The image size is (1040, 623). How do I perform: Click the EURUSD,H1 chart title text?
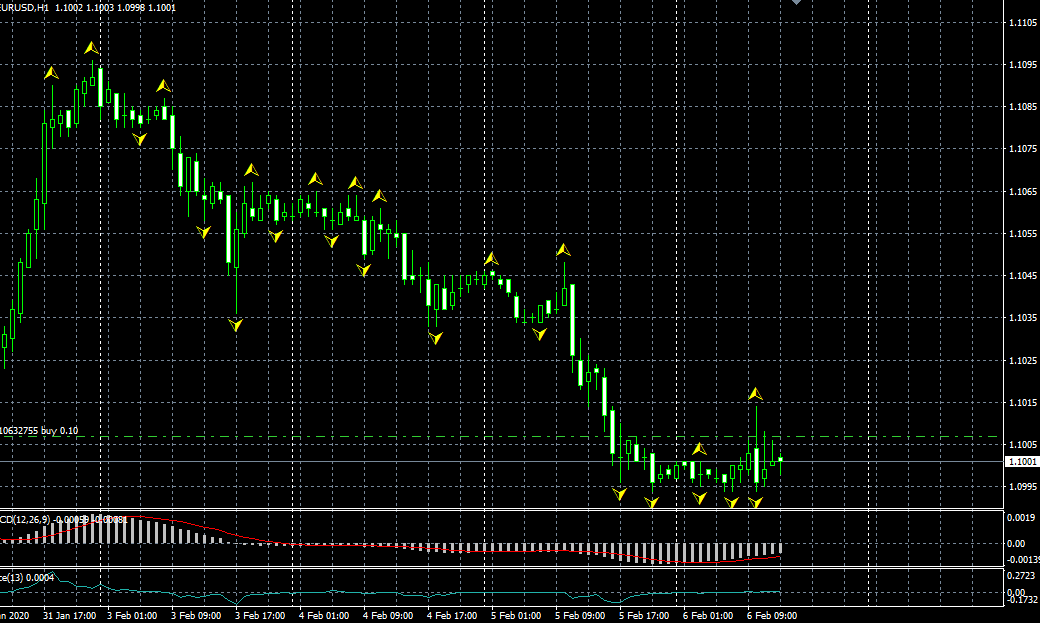(24, 7)
